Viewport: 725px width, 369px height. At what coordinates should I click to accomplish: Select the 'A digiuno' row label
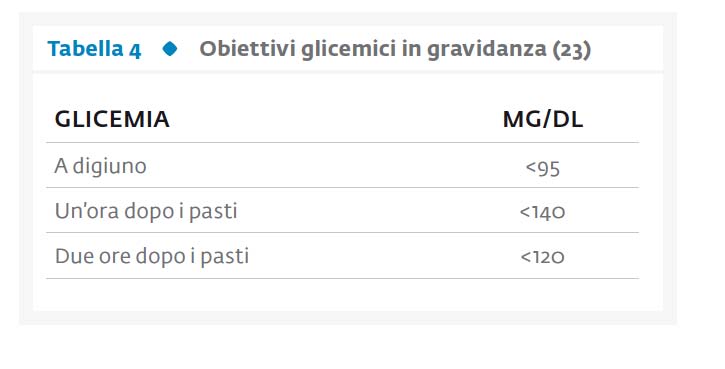(x=100, y=166)
